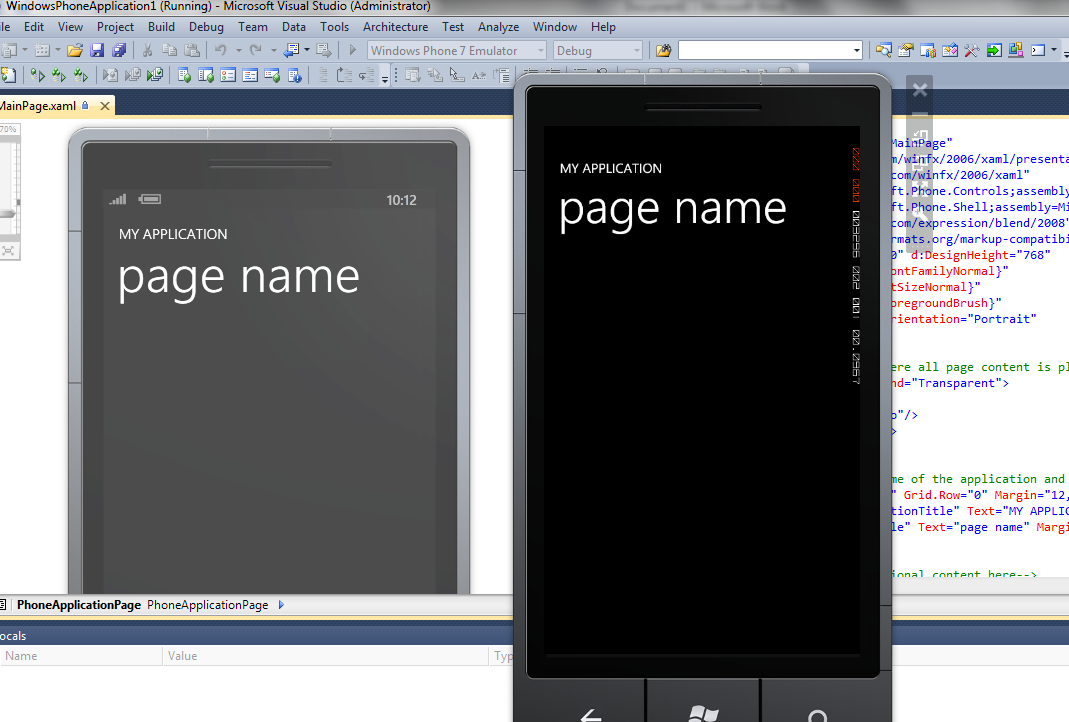Click the Save All icon
Screen dimensions: 1069x722
119,50
